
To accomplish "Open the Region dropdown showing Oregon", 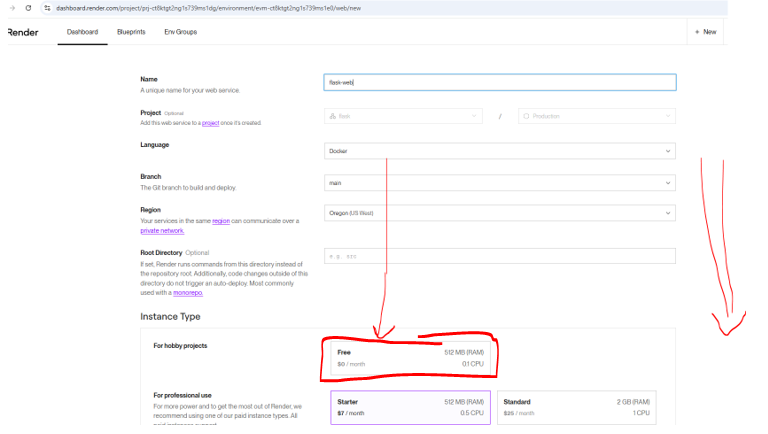I will coord(500,213).
